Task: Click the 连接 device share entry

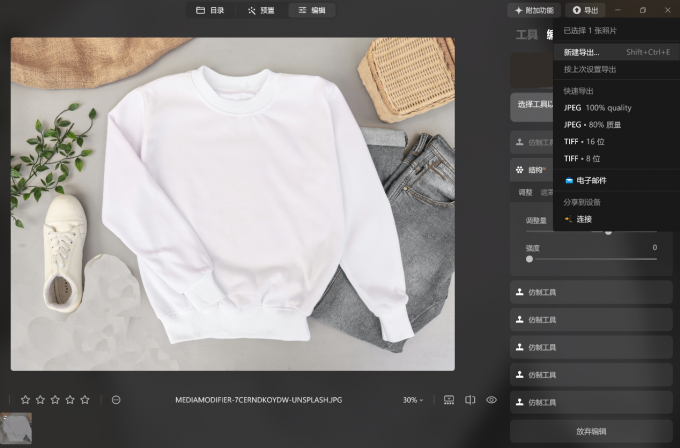Action: pyautogui.click(x=578, y=219)
